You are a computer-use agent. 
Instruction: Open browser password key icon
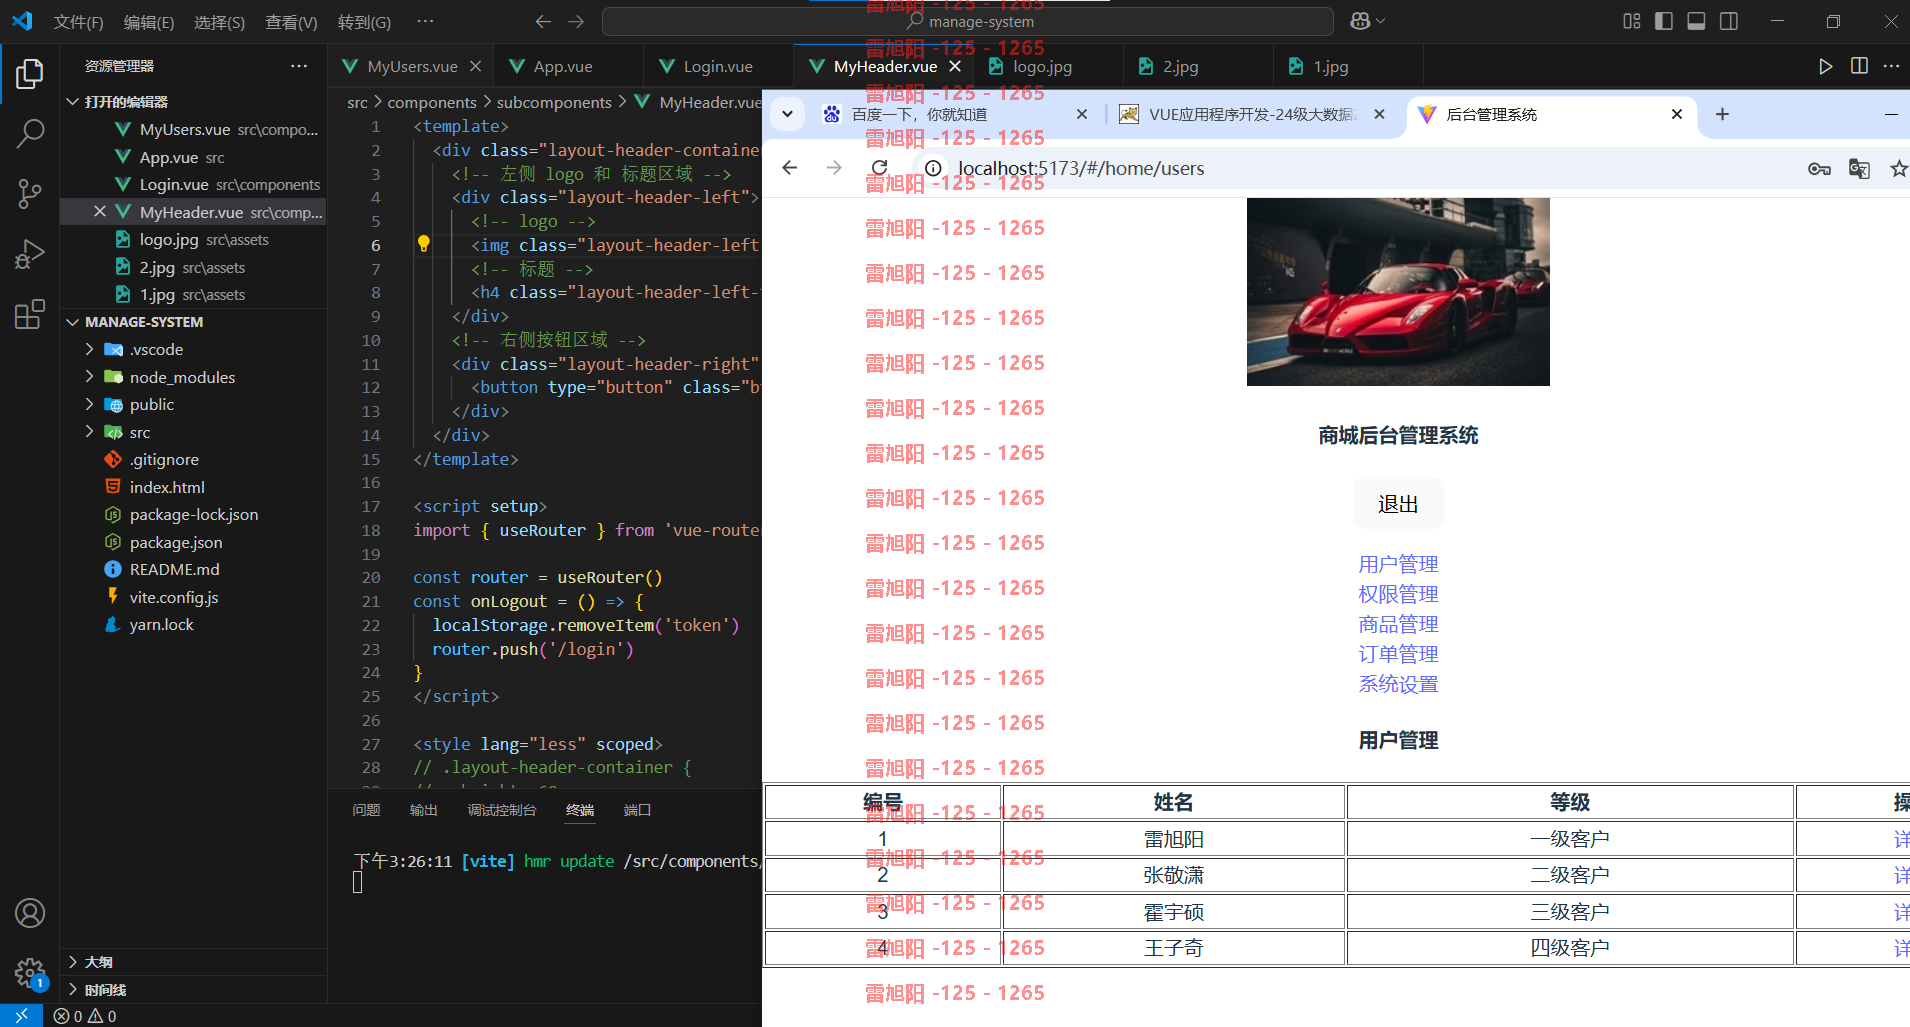click(1819, 169)
